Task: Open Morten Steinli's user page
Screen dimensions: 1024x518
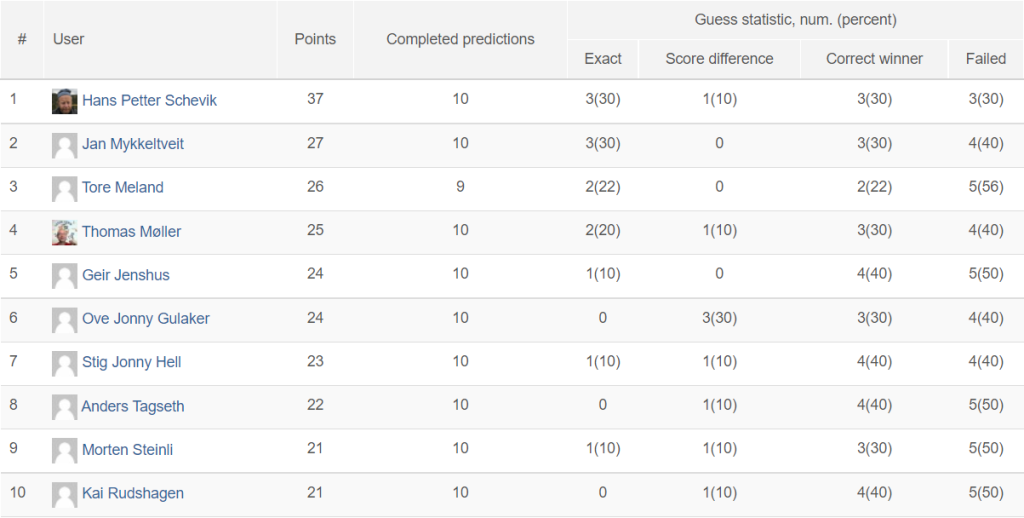Action: tap(127, 450)
